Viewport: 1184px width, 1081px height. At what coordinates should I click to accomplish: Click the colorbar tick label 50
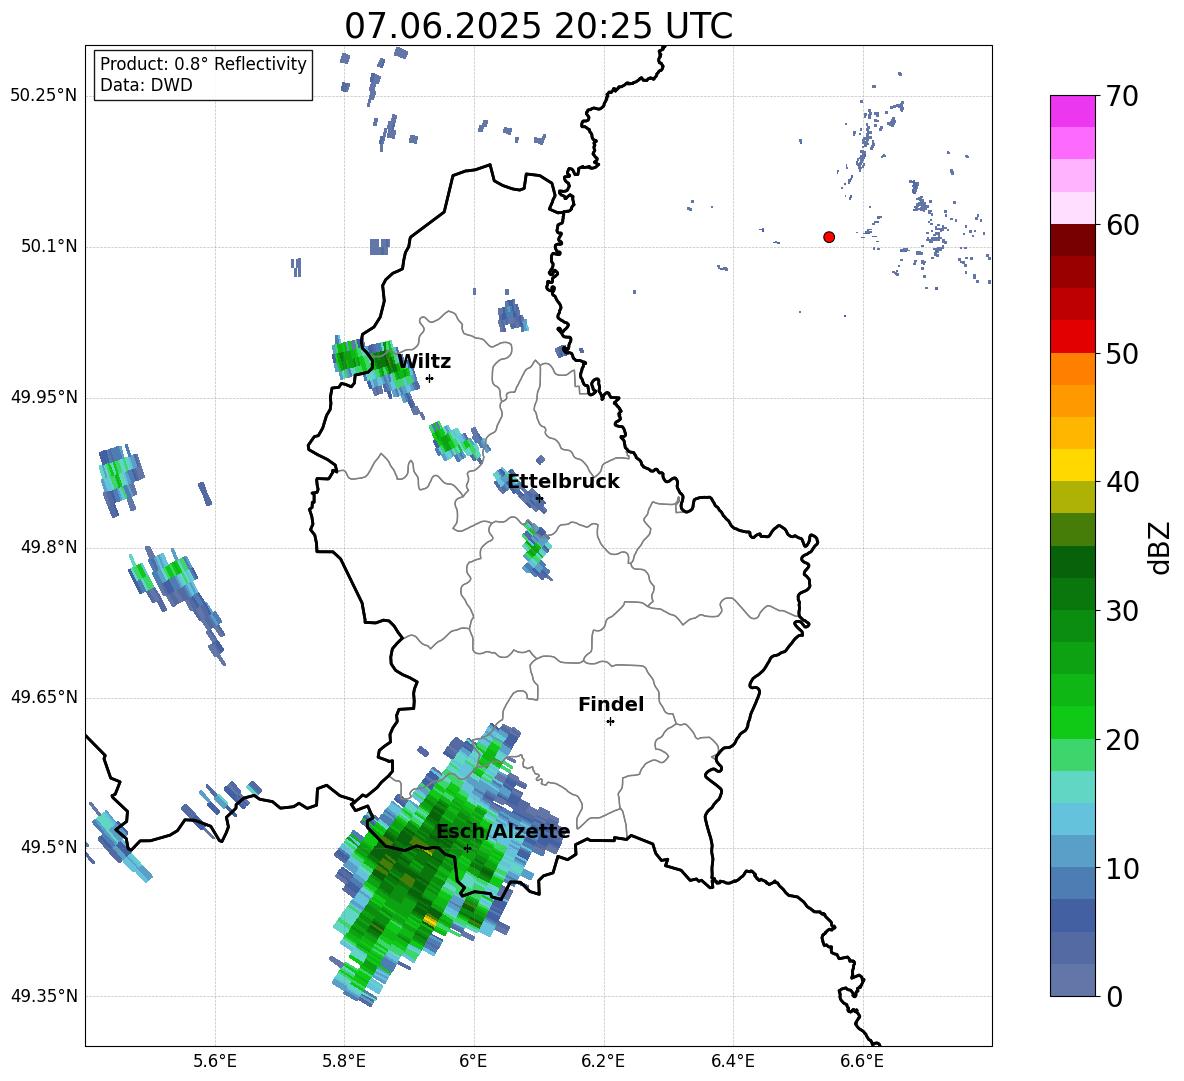[x=1122, y=354]
